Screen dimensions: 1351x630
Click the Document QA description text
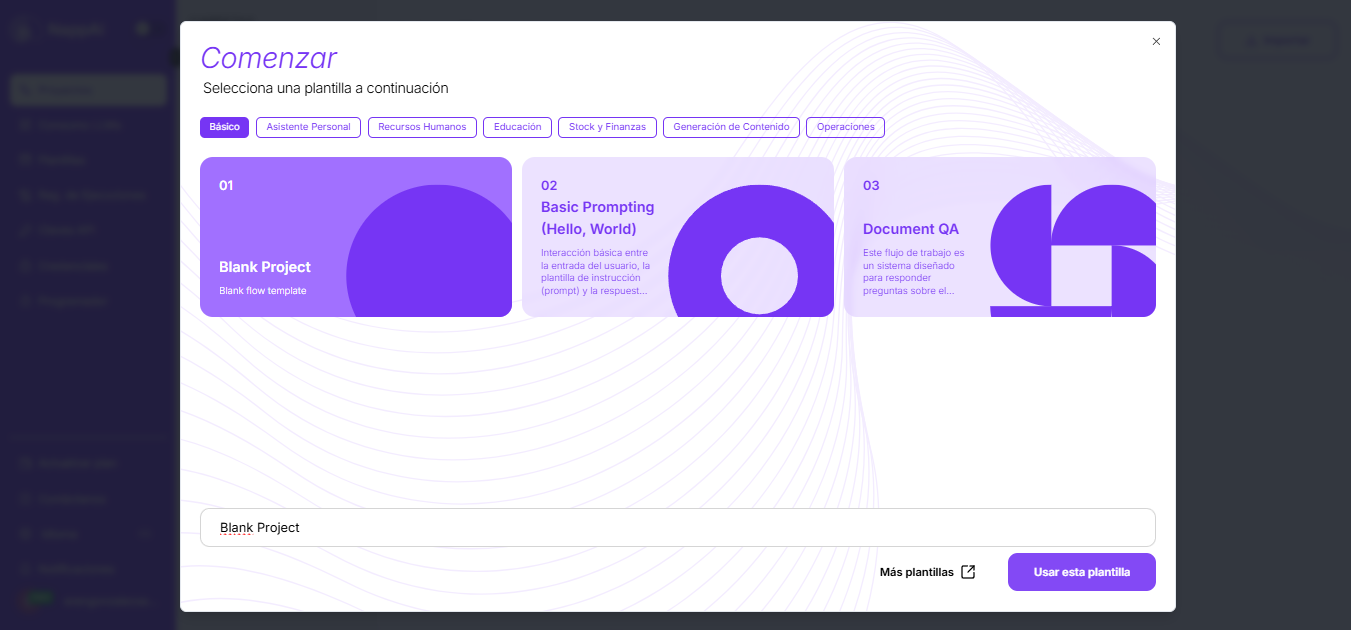(x=913, y=272)
